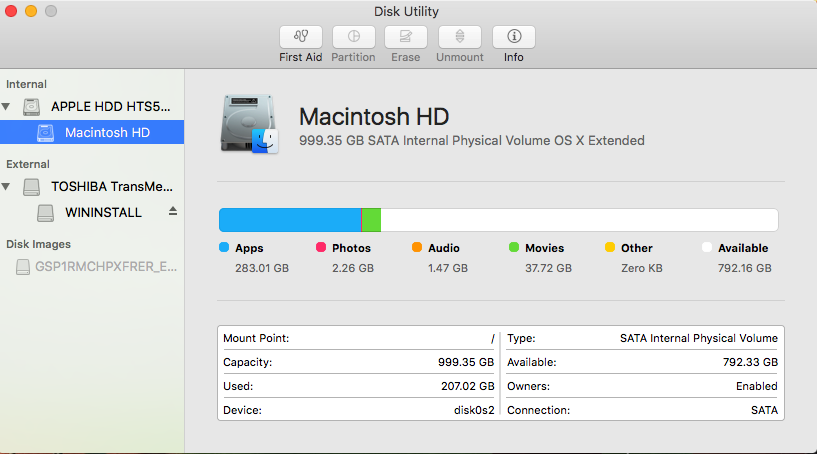Image resolution: width=817 pixels, height=454 pixels.
Task: Click the Owners value Enabled
Action: [x=757, y=386]
